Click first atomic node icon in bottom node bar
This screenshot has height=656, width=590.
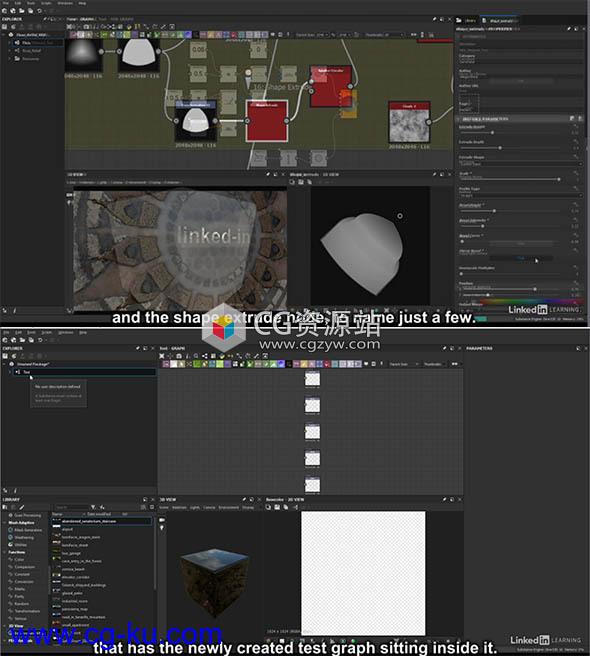click(166, 364)
